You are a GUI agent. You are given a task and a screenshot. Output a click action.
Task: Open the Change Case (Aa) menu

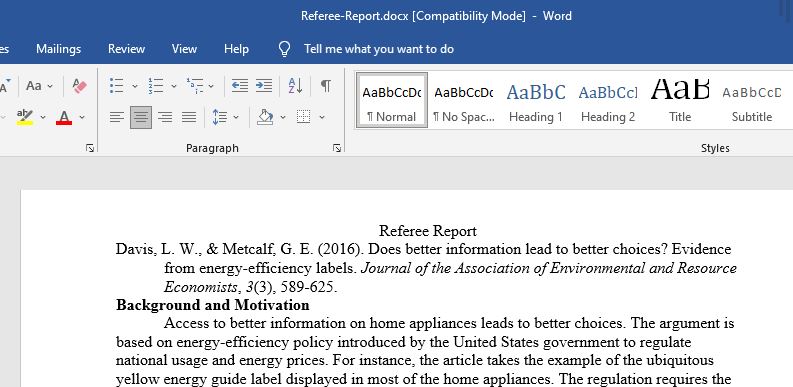coord(39,86)
